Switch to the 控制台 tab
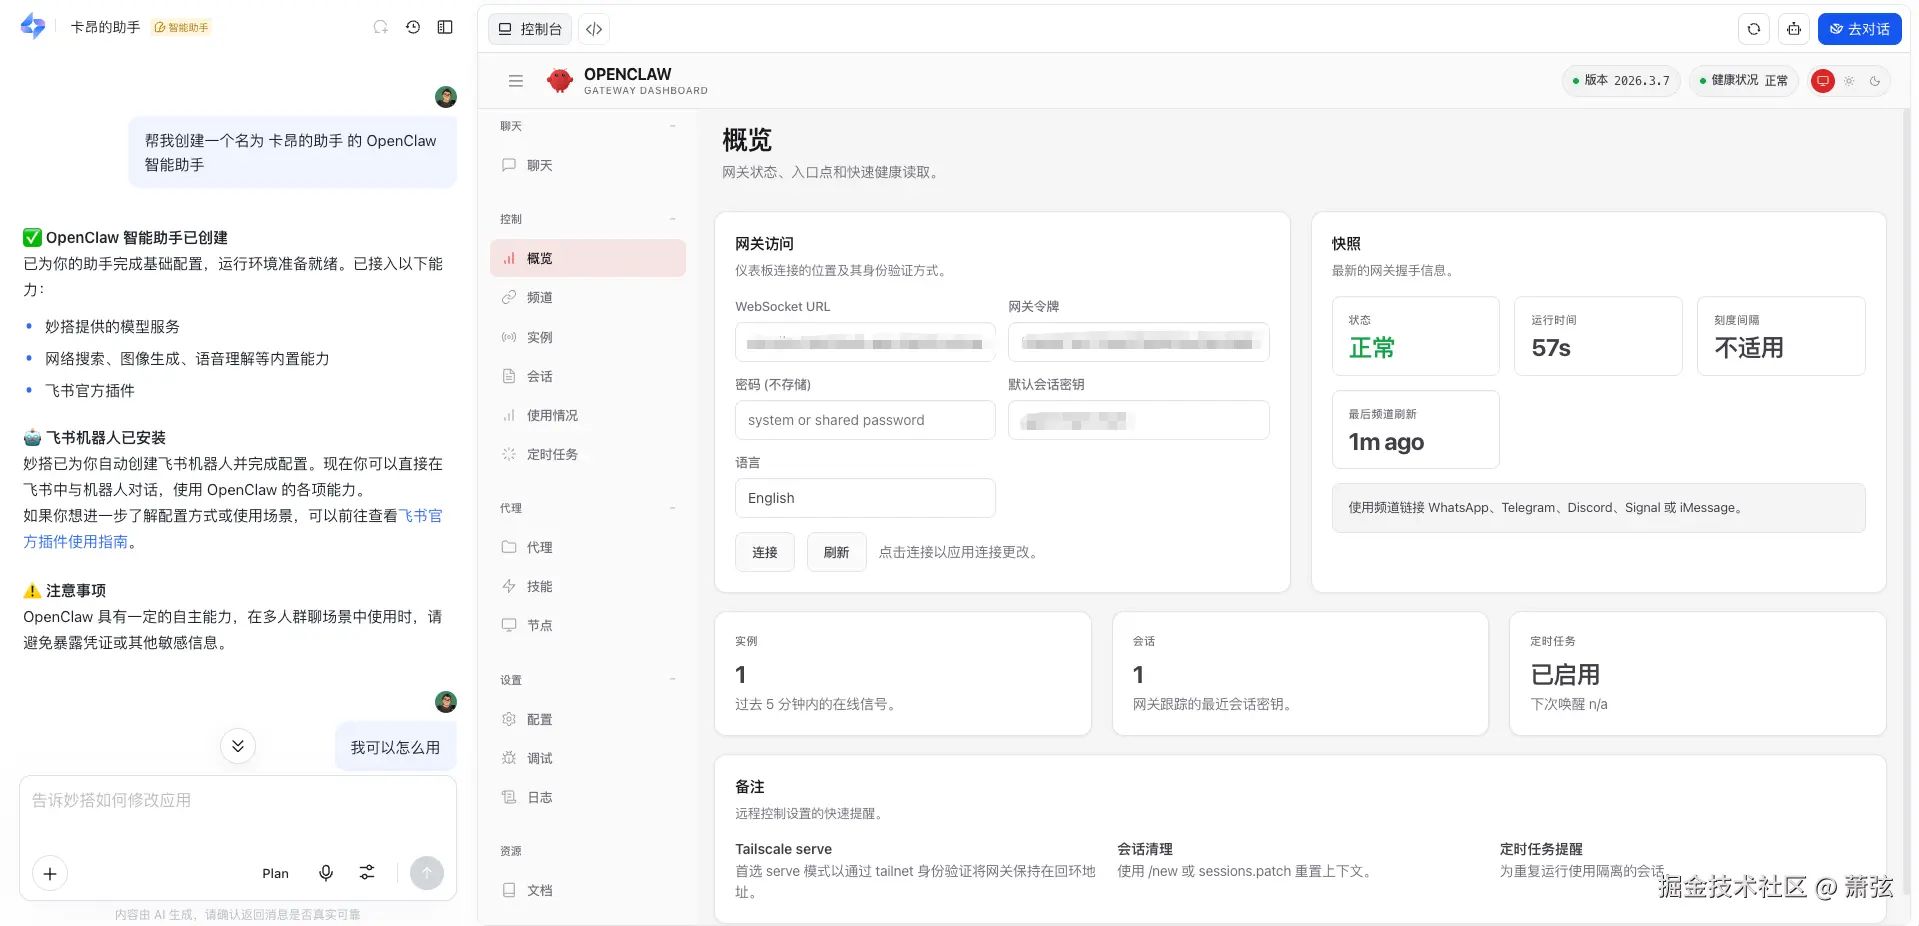 pyautogui.click(x=529, y=29)
